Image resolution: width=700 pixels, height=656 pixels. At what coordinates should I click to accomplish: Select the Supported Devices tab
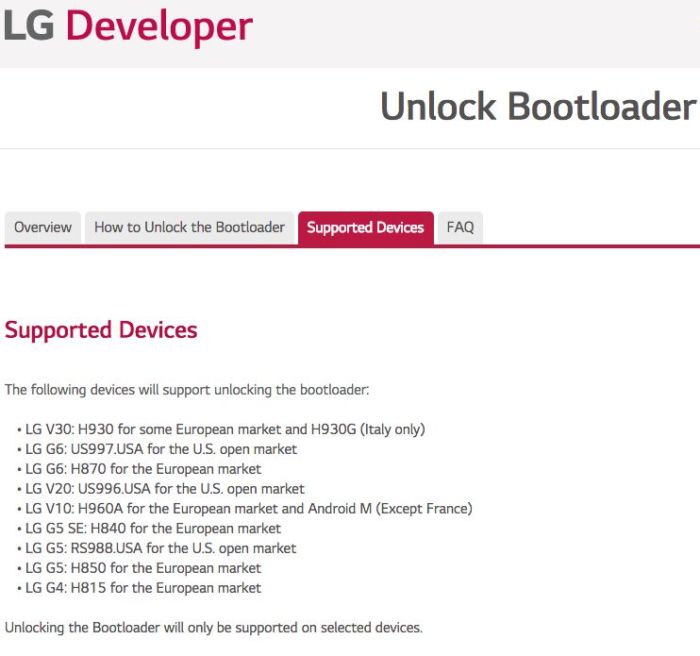click(x=365, y=228)
